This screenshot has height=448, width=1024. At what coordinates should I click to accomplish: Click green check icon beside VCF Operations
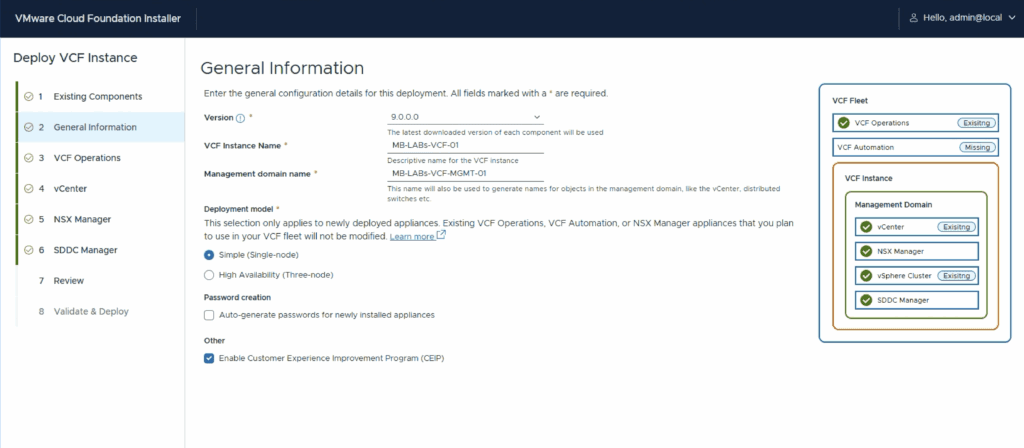coord(844,123)
